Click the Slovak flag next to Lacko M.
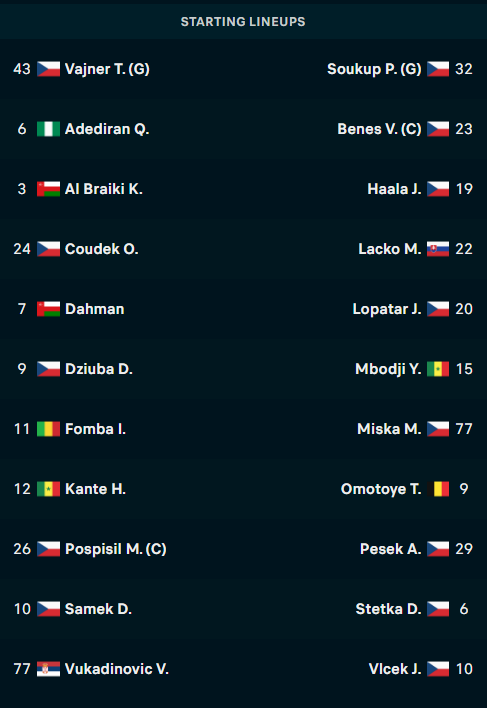 (438, 249)
